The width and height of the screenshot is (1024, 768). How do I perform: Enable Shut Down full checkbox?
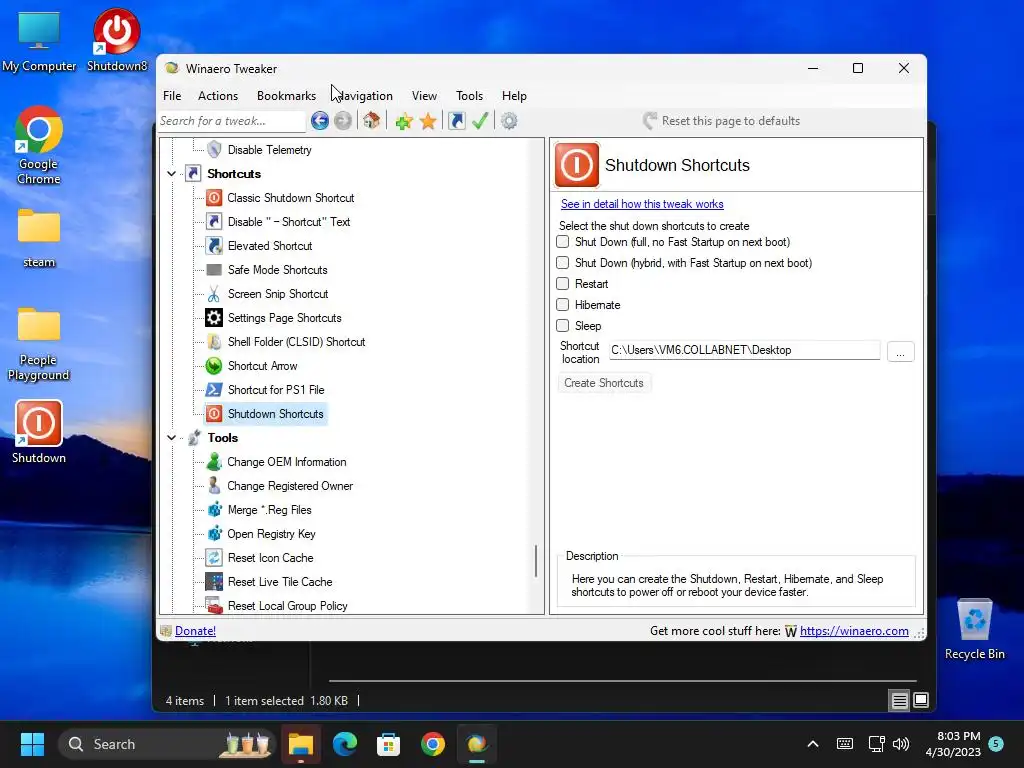(x=562, y=242)
